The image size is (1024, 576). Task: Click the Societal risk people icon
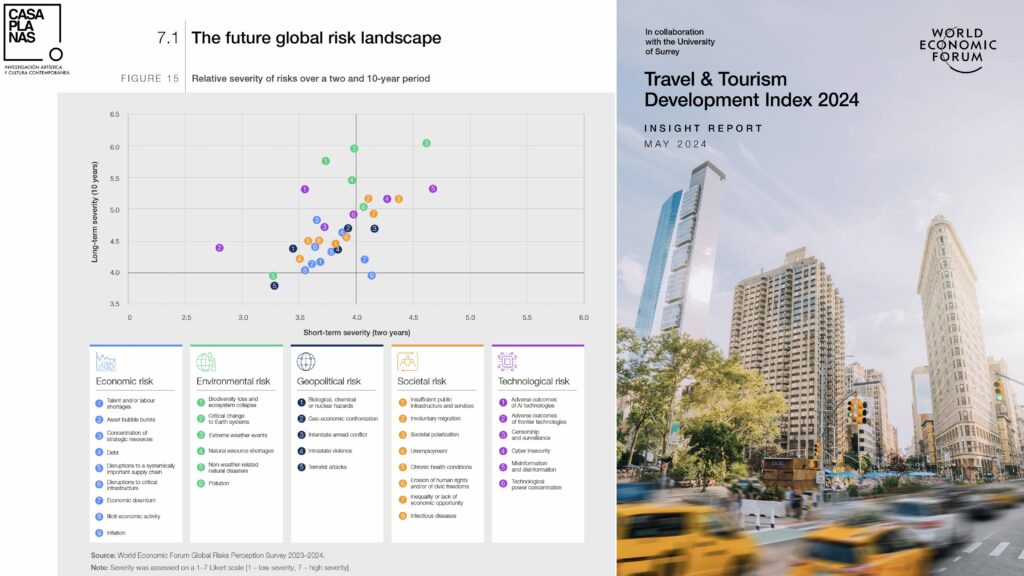coord(407,362)
